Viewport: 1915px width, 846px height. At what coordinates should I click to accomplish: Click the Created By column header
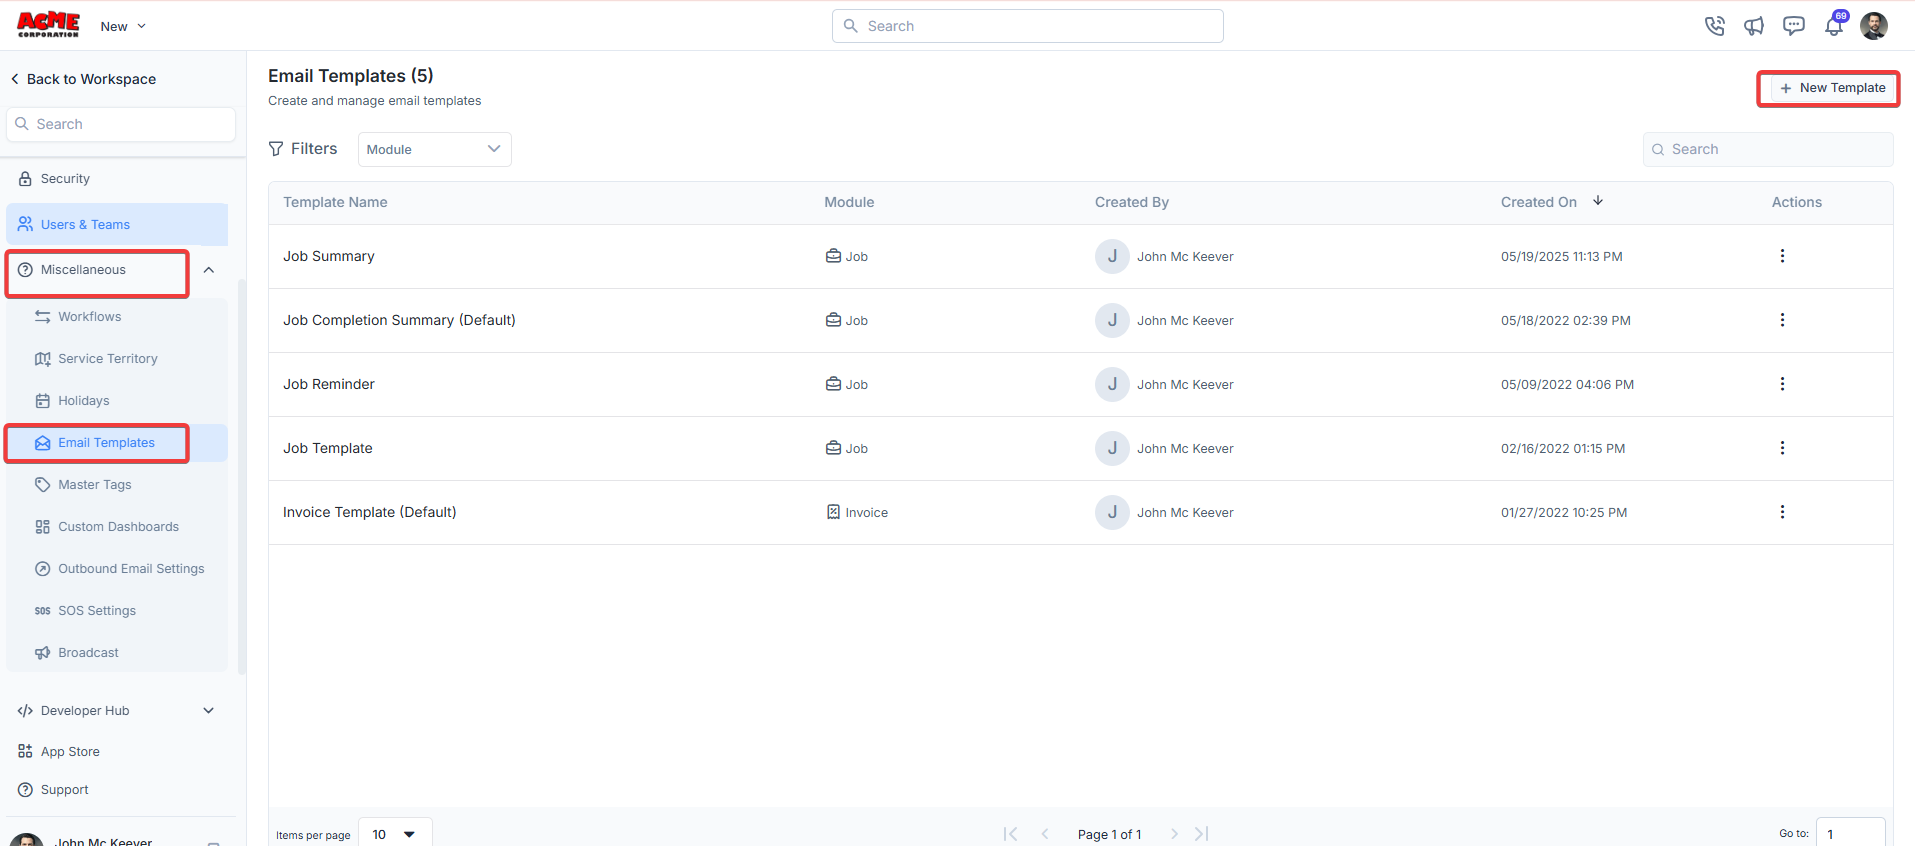1132,202
